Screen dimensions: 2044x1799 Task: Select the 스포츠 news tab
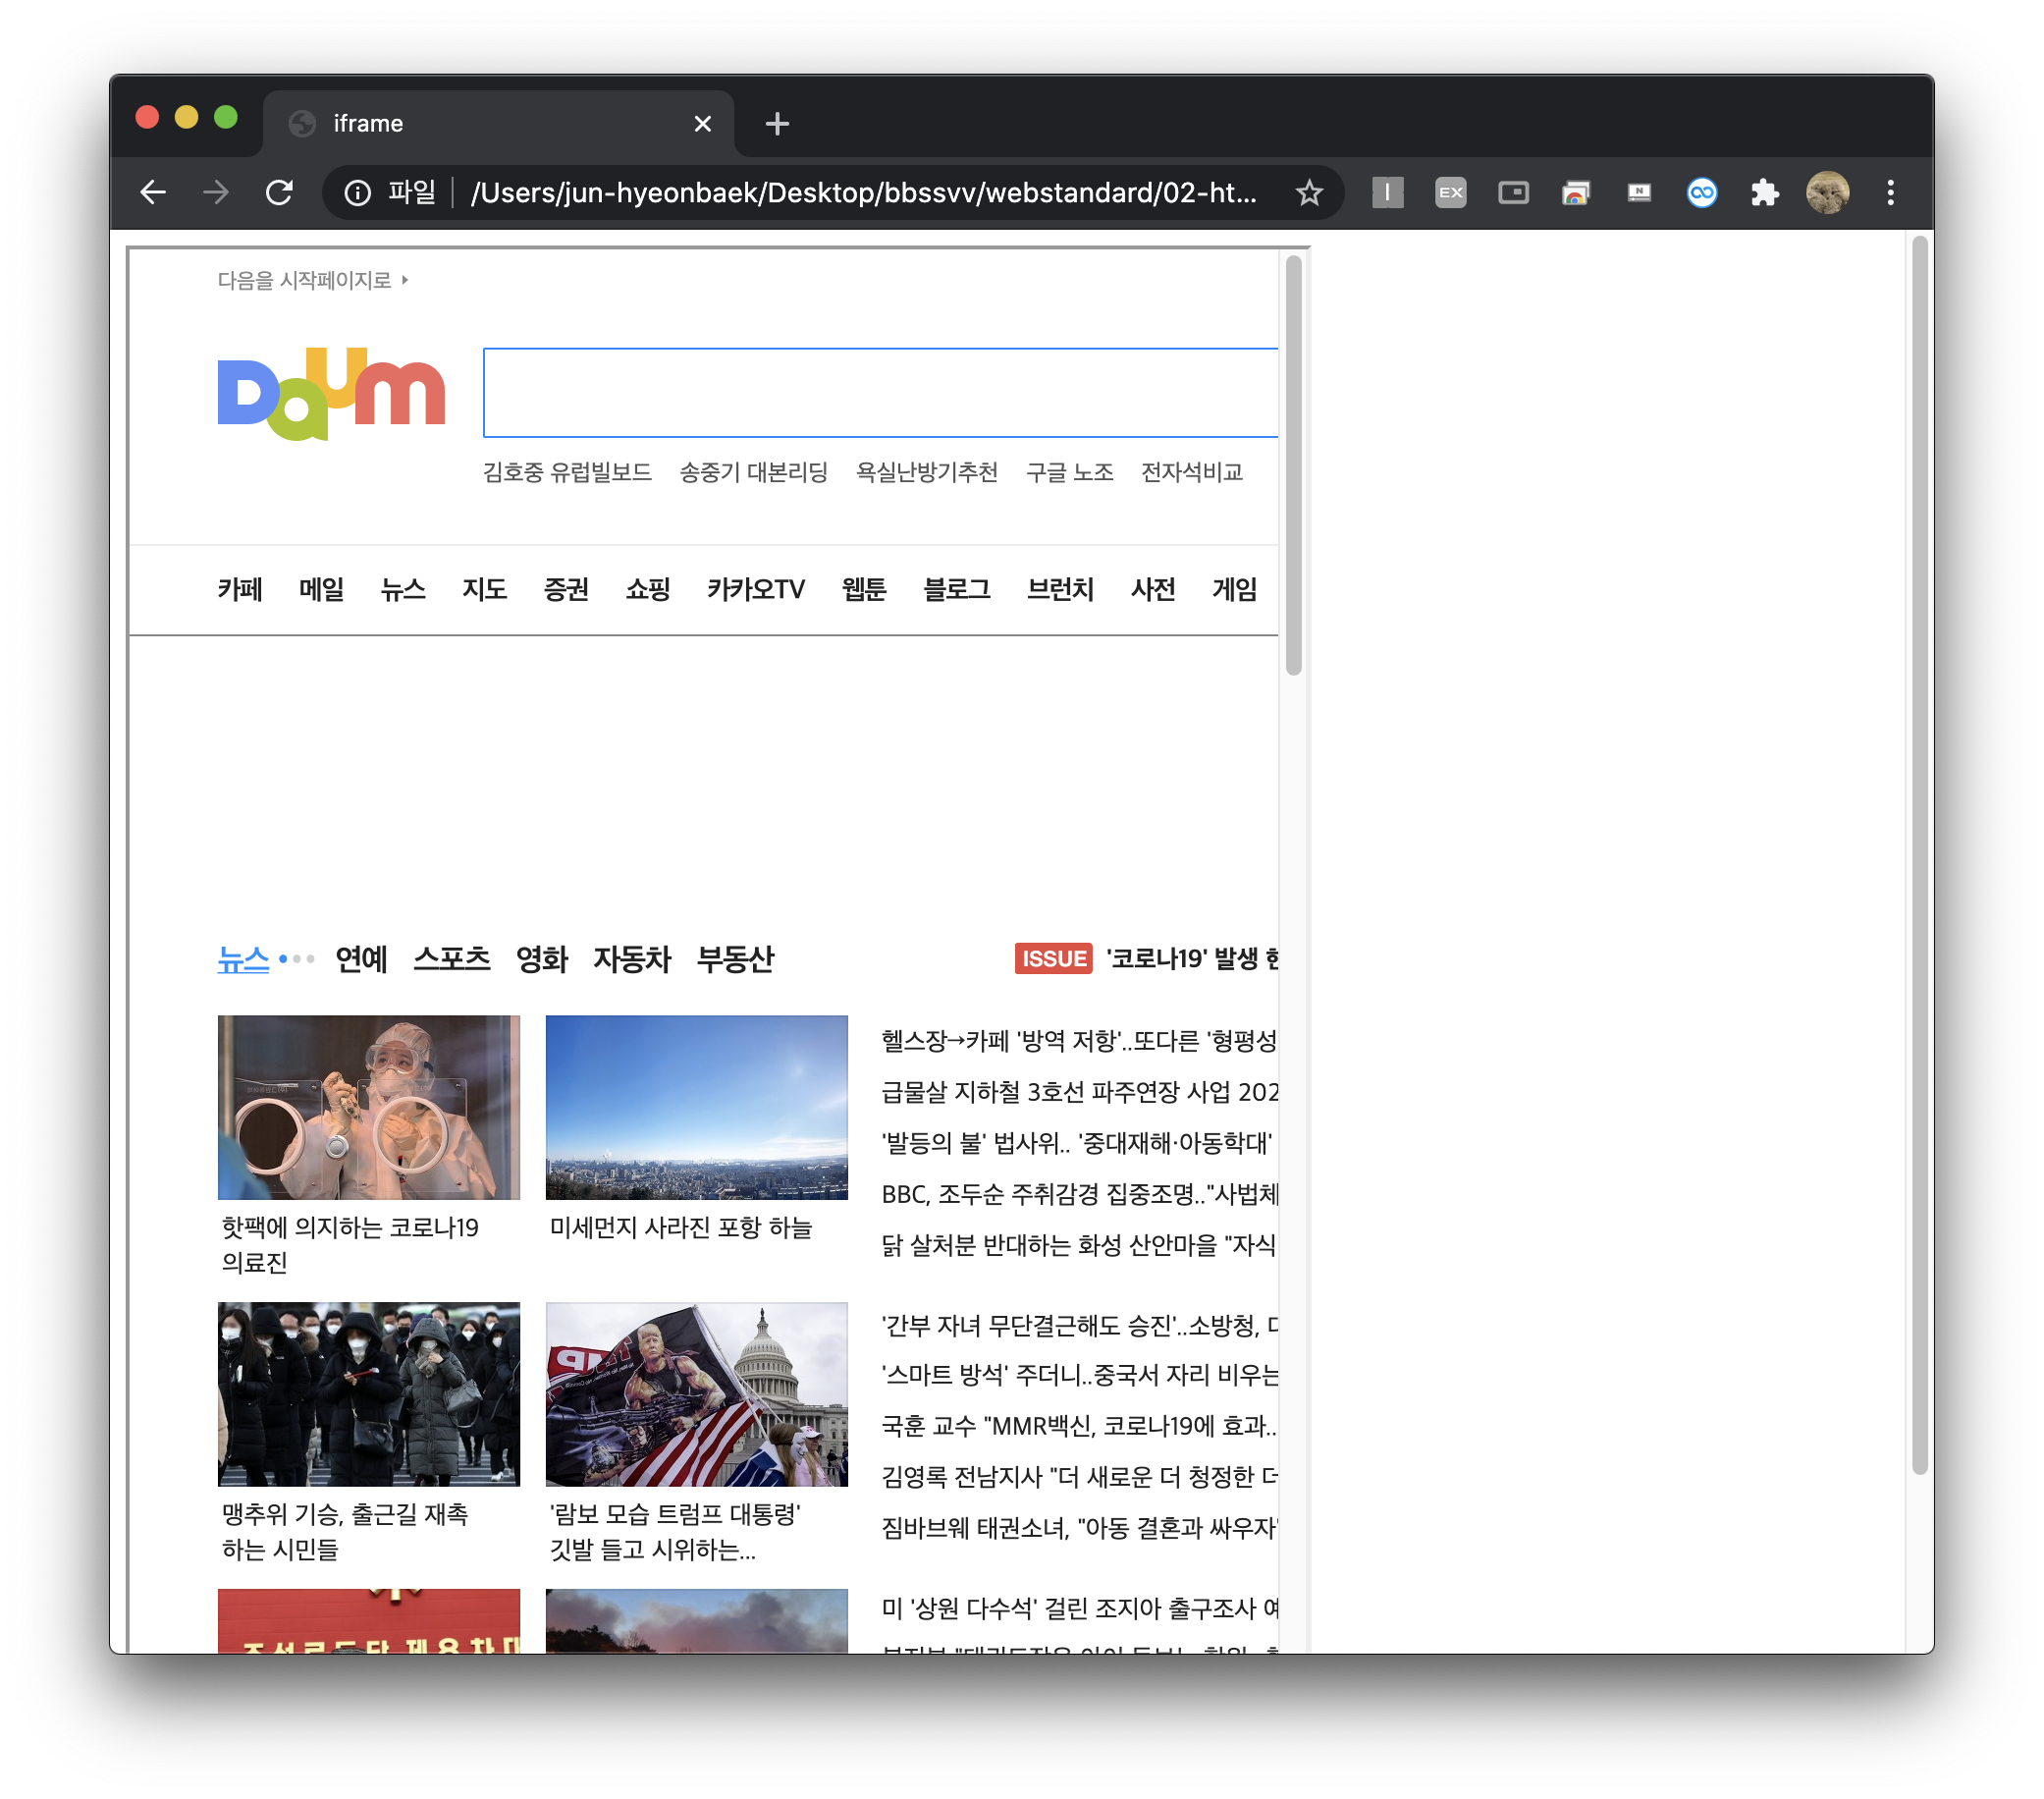pyautogui.click(x=451, y=958)
